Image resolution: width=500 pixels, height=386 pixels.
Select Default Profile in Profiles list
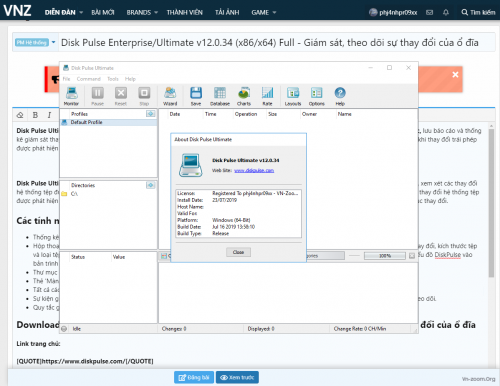click(108, 122)
